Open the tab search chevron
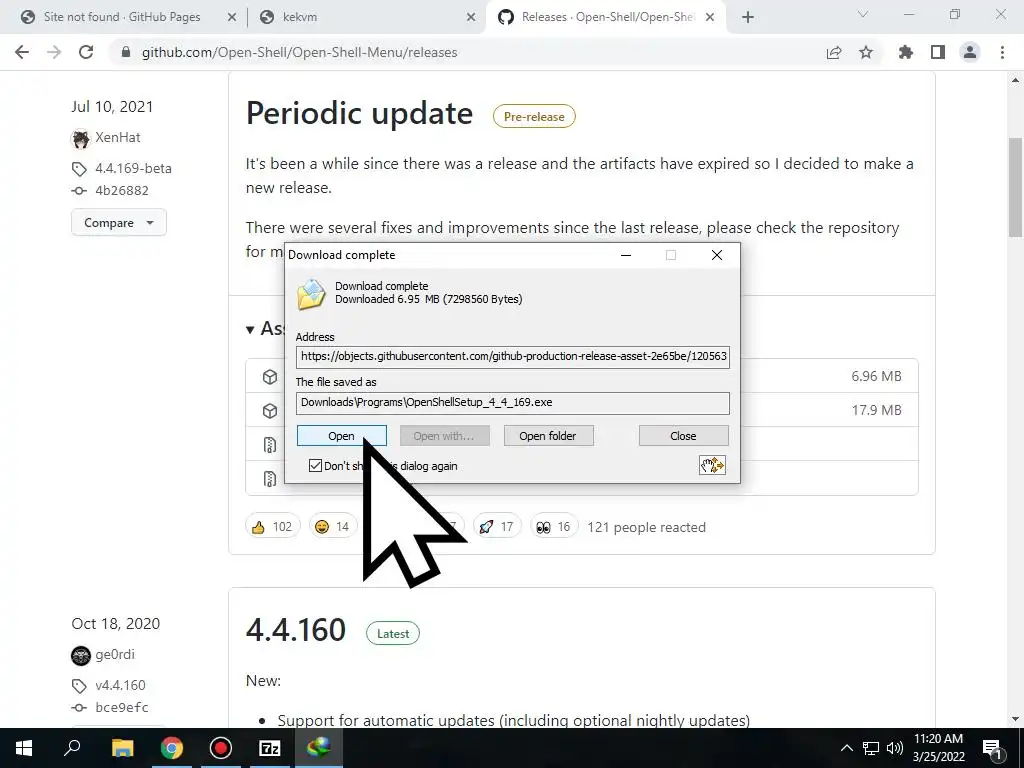This screenshot has height=768, width=1024. point(863,14)
